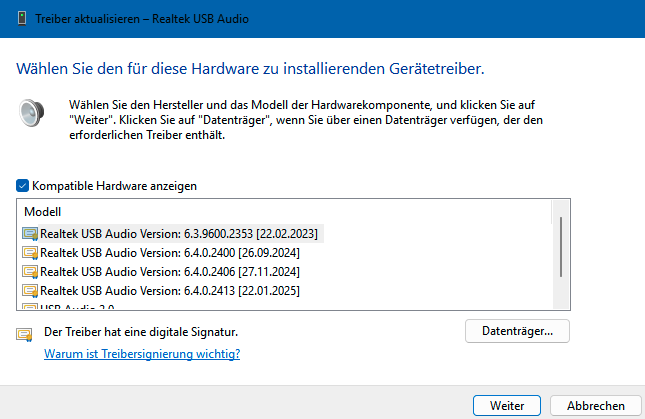Click digital signature certificate icon below list
The image size is (645, 419).
(x=24, y=335)
